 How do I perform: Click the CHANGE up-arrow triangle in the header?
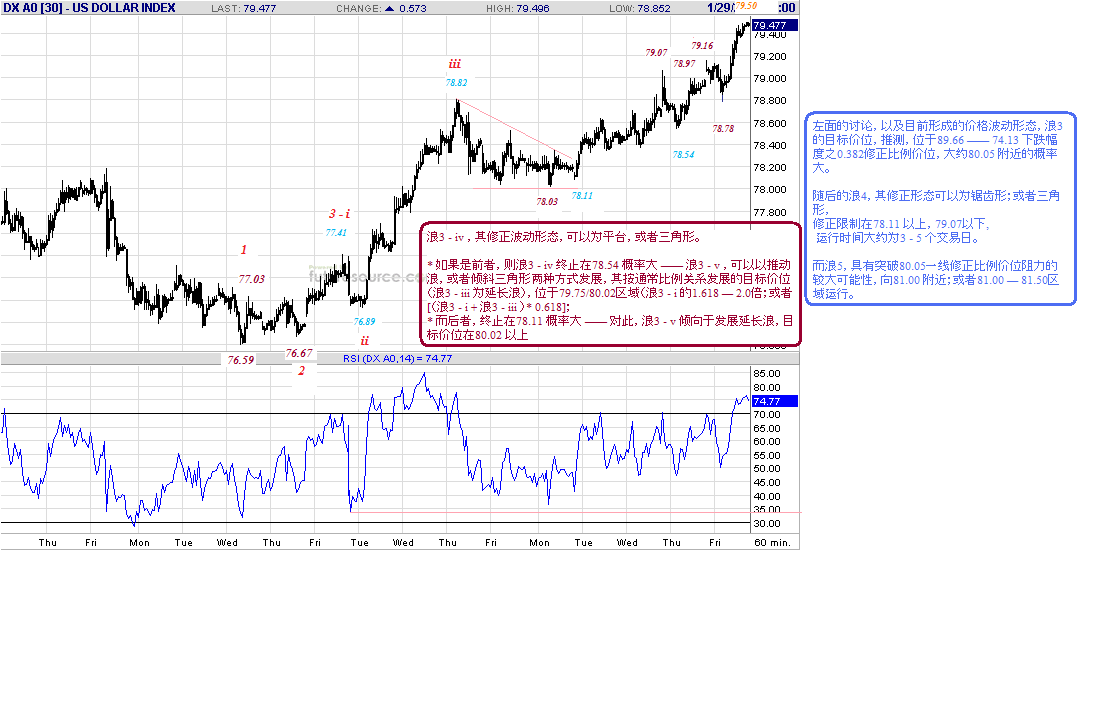(x=389, y=9)
